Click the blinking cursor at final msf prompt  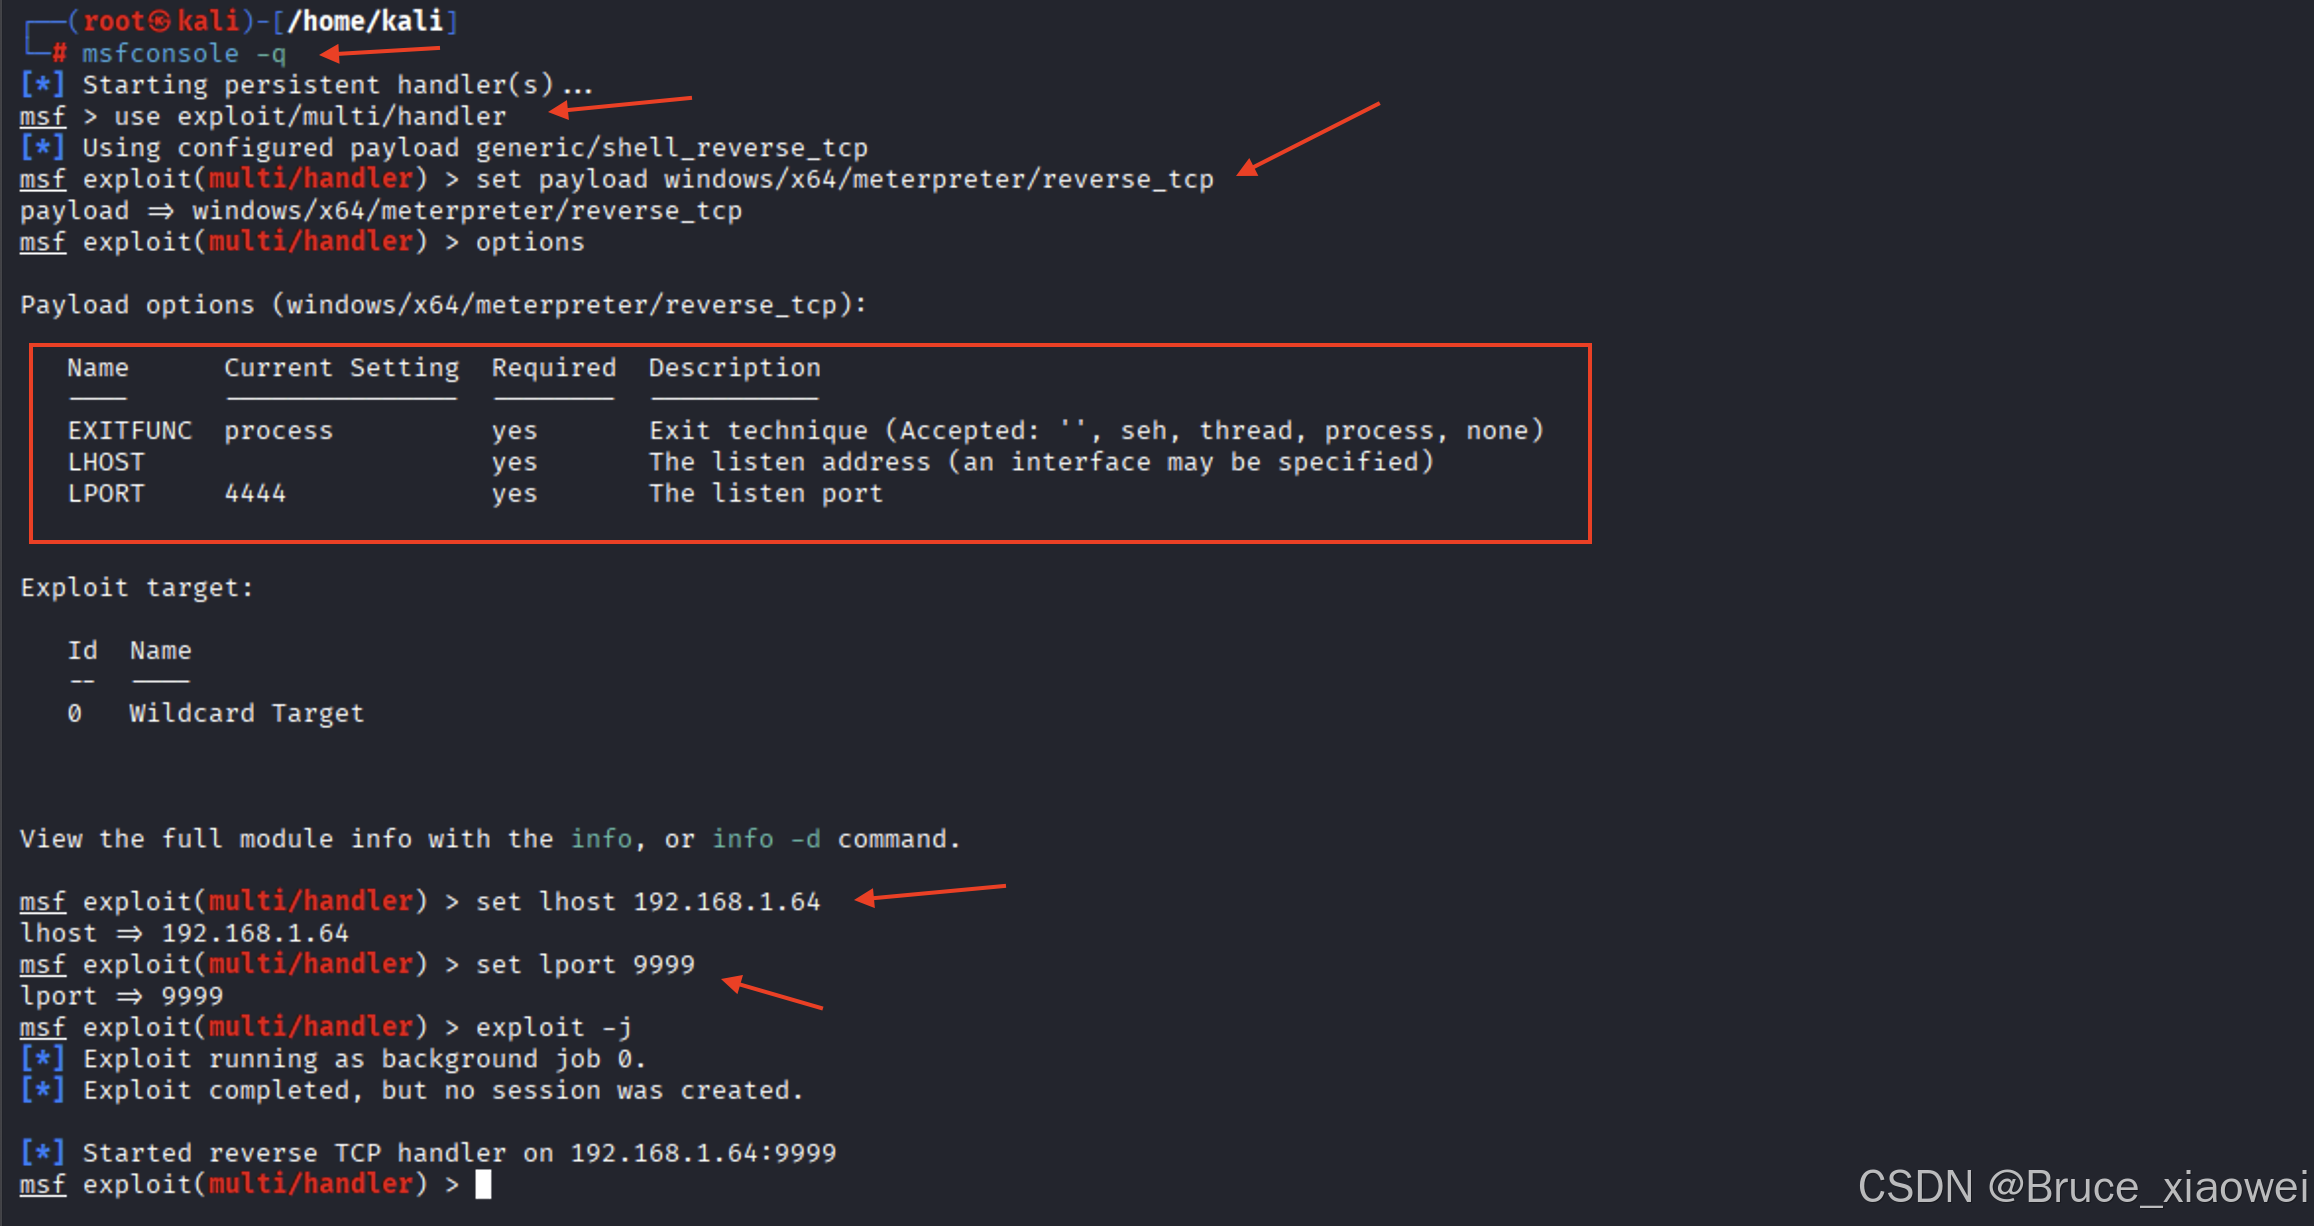pos(483,1184)
